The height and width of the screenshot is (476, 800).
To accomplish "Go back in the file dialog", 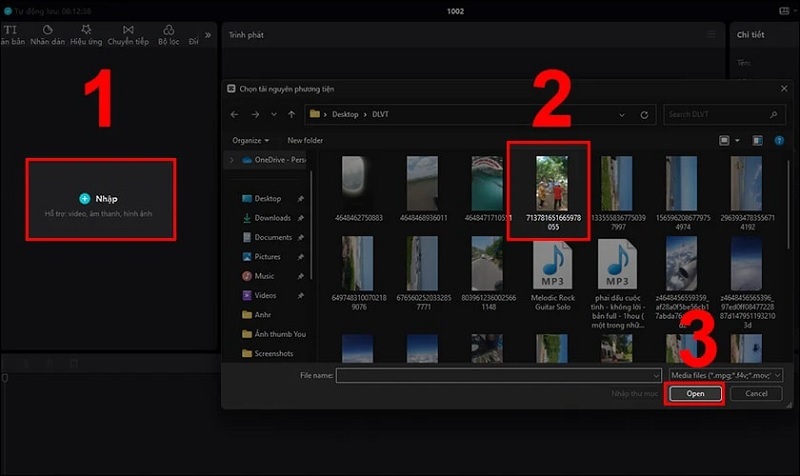I will [x=235, y=115].
